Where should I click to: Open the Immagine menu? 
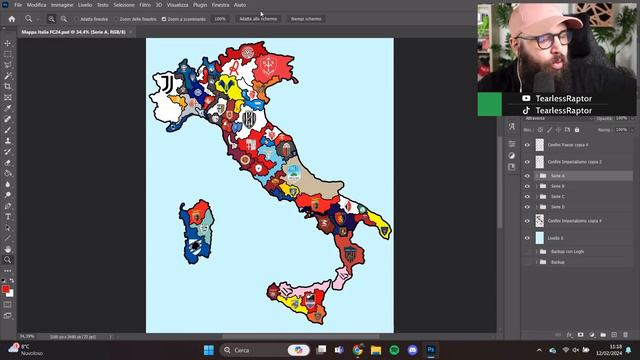[x=62, y=5]
